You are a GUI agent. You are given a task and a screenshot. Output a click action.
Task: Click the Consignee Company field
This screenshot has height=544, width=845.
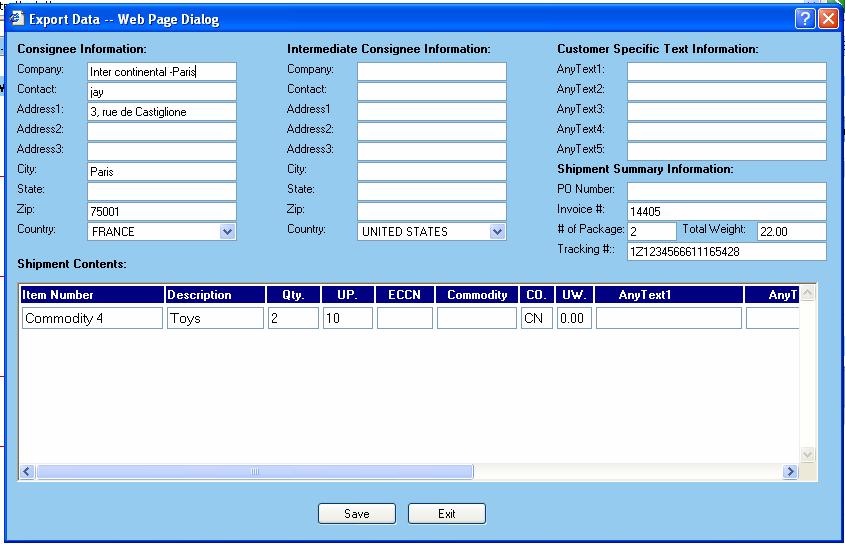point(162,71)
